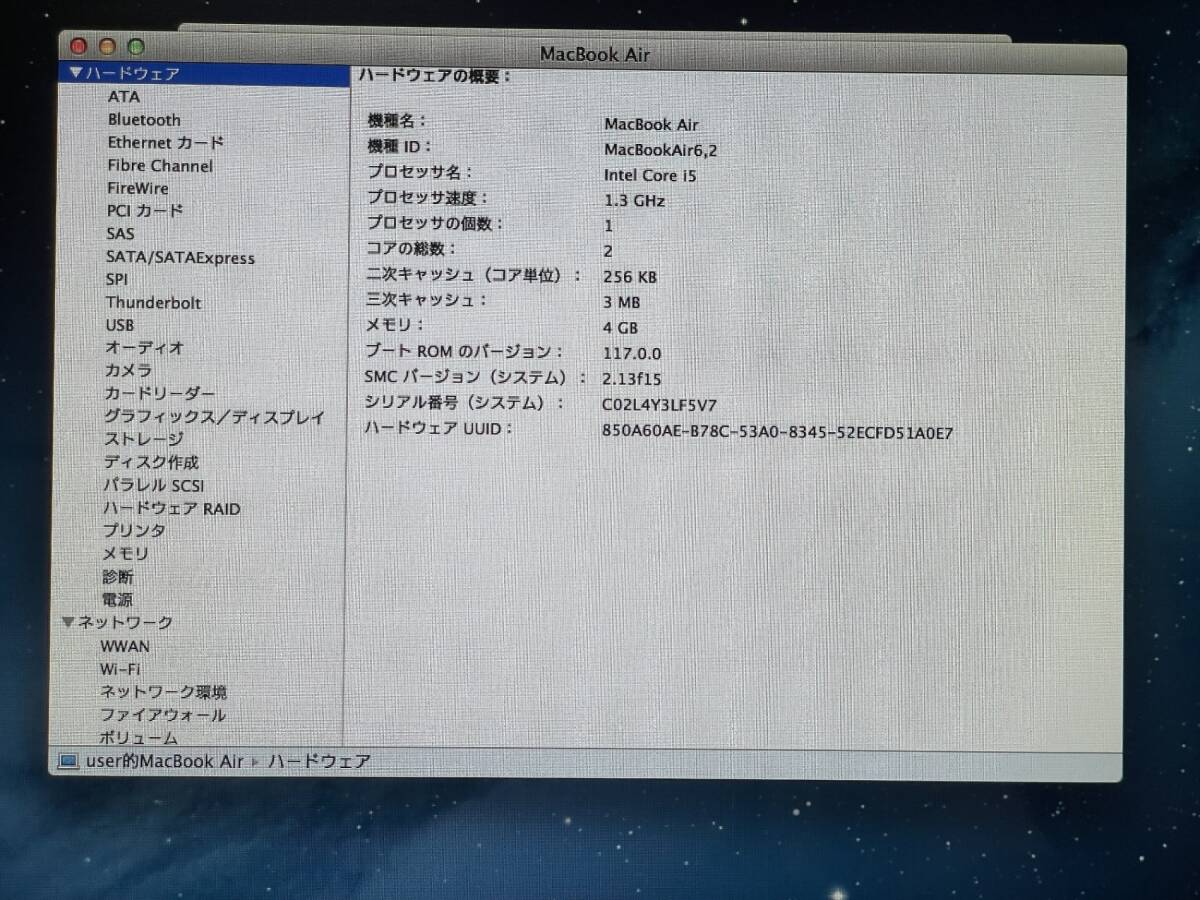The width and height of the screenshot is (1200, 900).
Task: Open the PCI カード entry
Action: 145,211
